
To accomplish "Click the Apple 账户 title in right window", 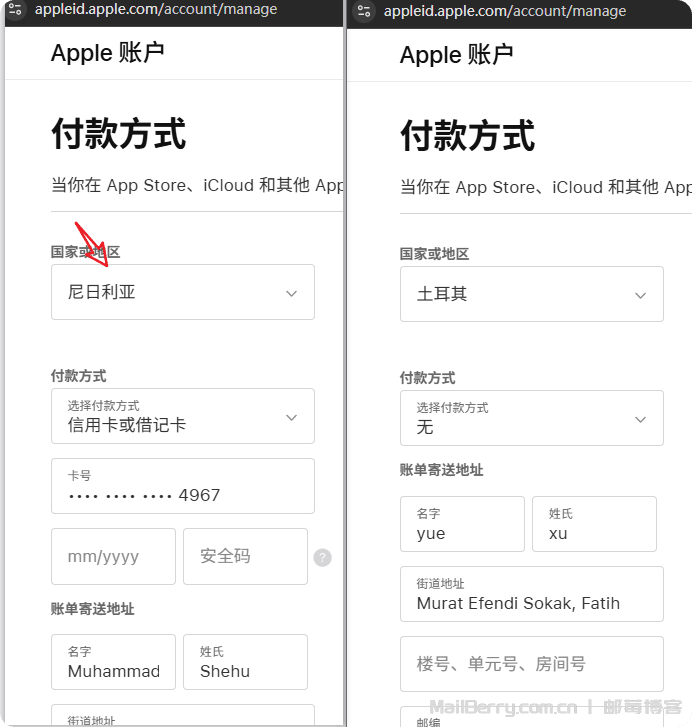I will coord(457,55).
